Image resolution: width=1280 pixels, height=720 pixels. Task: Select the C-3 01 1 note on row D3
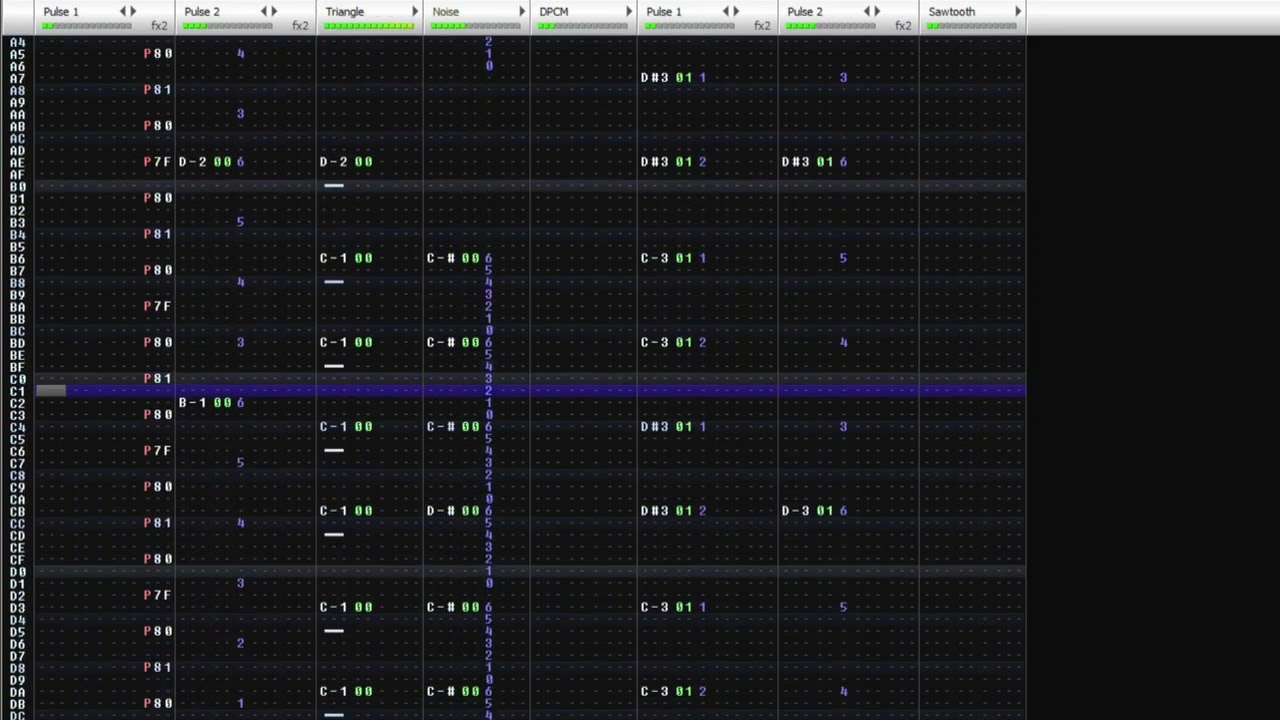click(673, 607)
